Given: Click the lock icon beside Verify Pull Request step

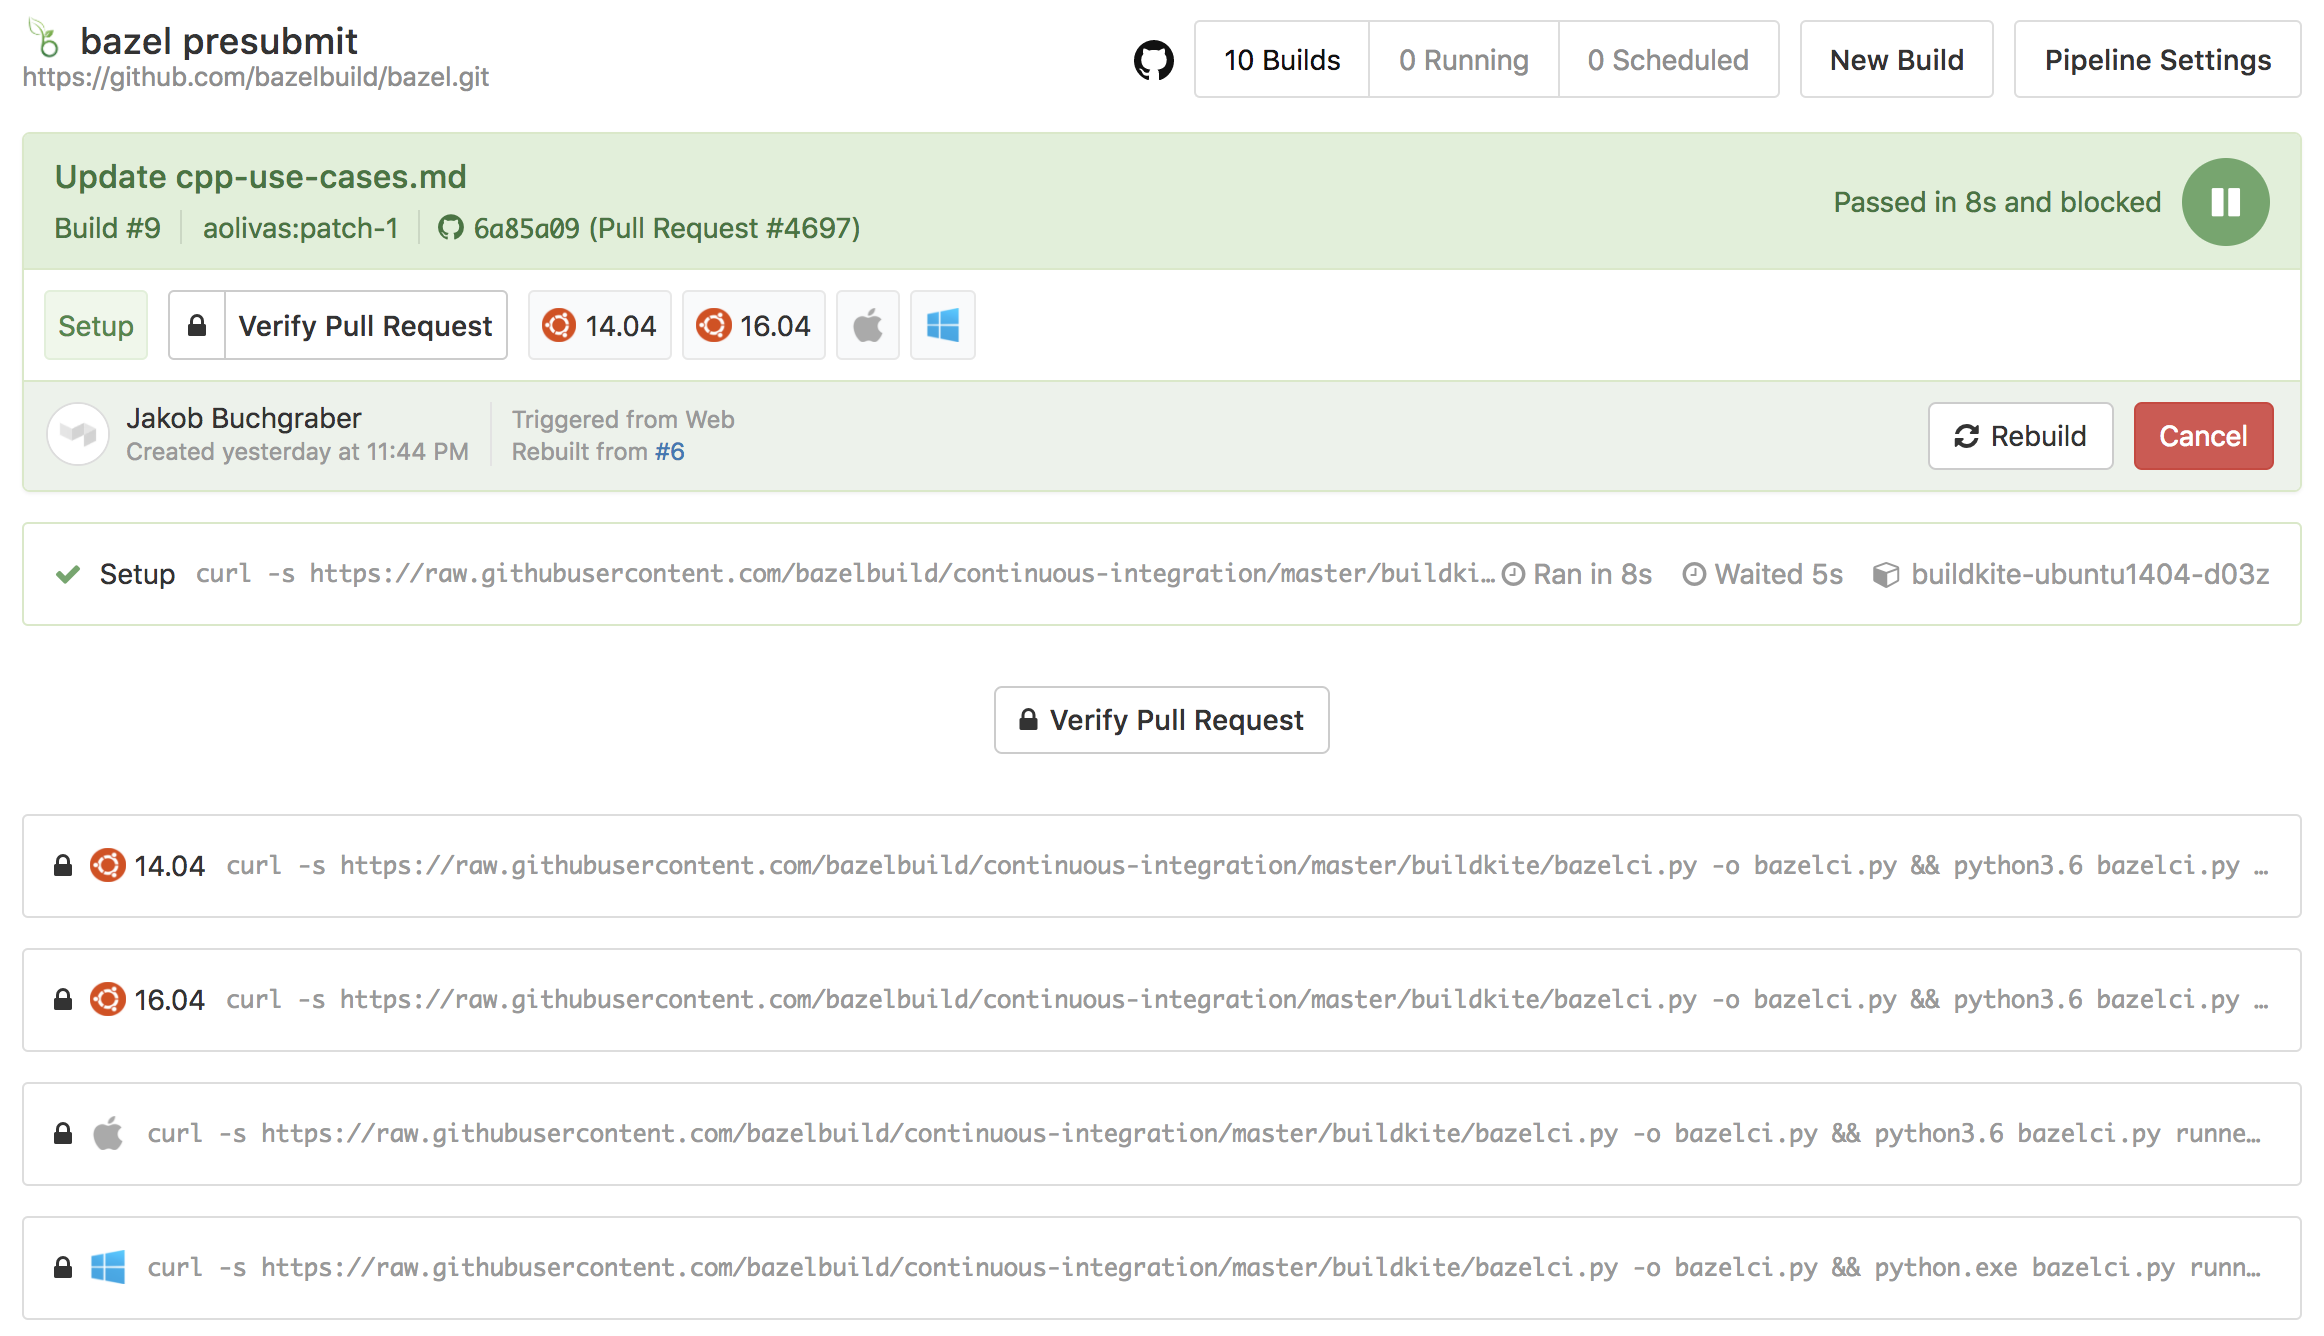Looking at the screenshot, I should [197, 325].
